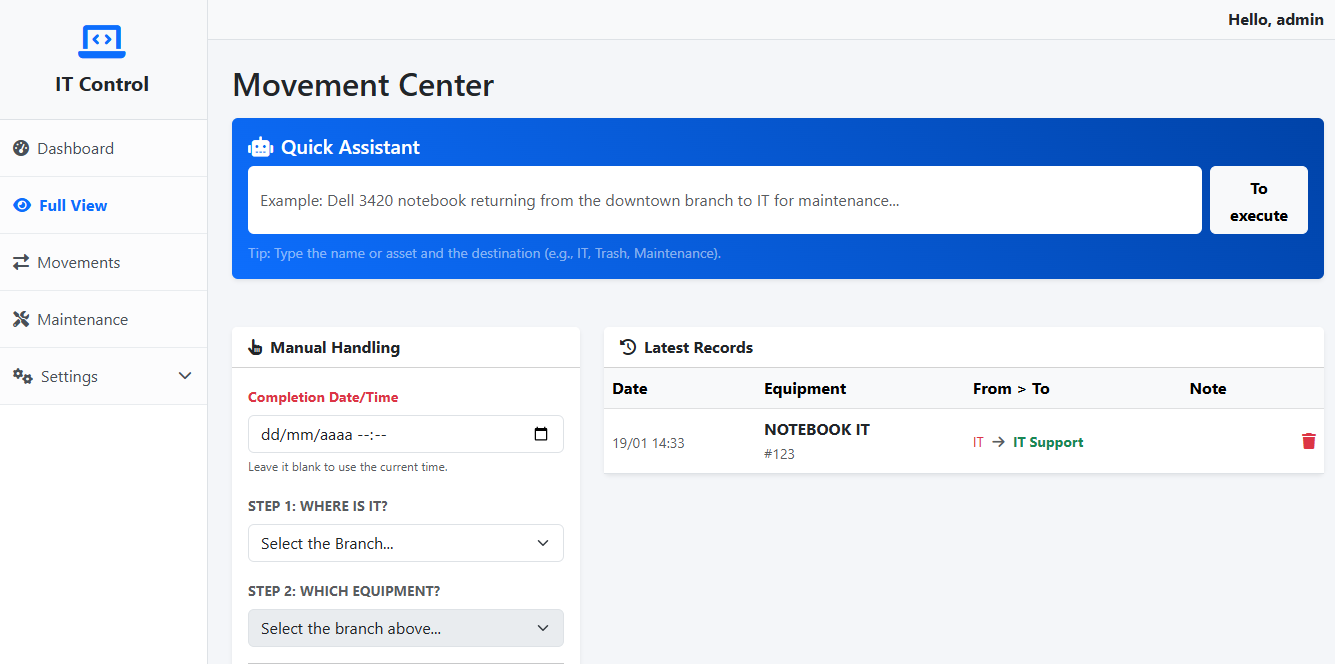Click the Dashboard gauge icon
Screen dimensions: 1335x664
point(21,148)
